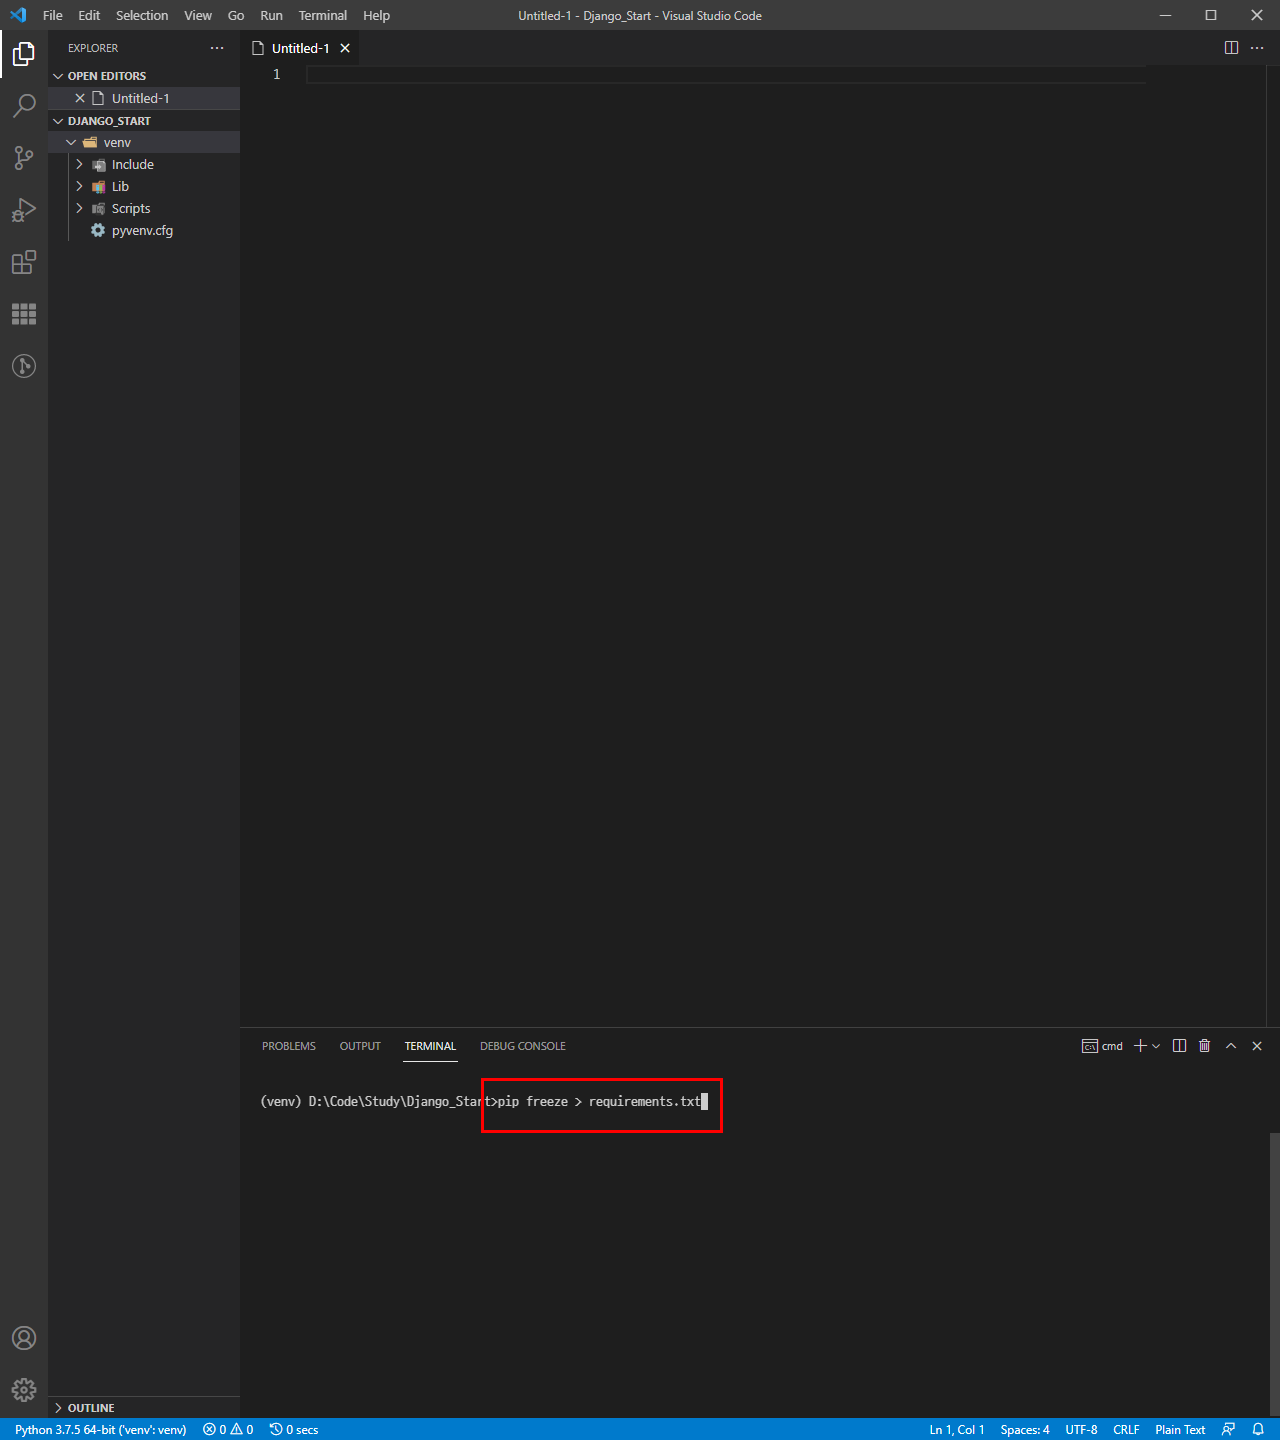Click the round git graph activity bar icon

pos(24,366)
